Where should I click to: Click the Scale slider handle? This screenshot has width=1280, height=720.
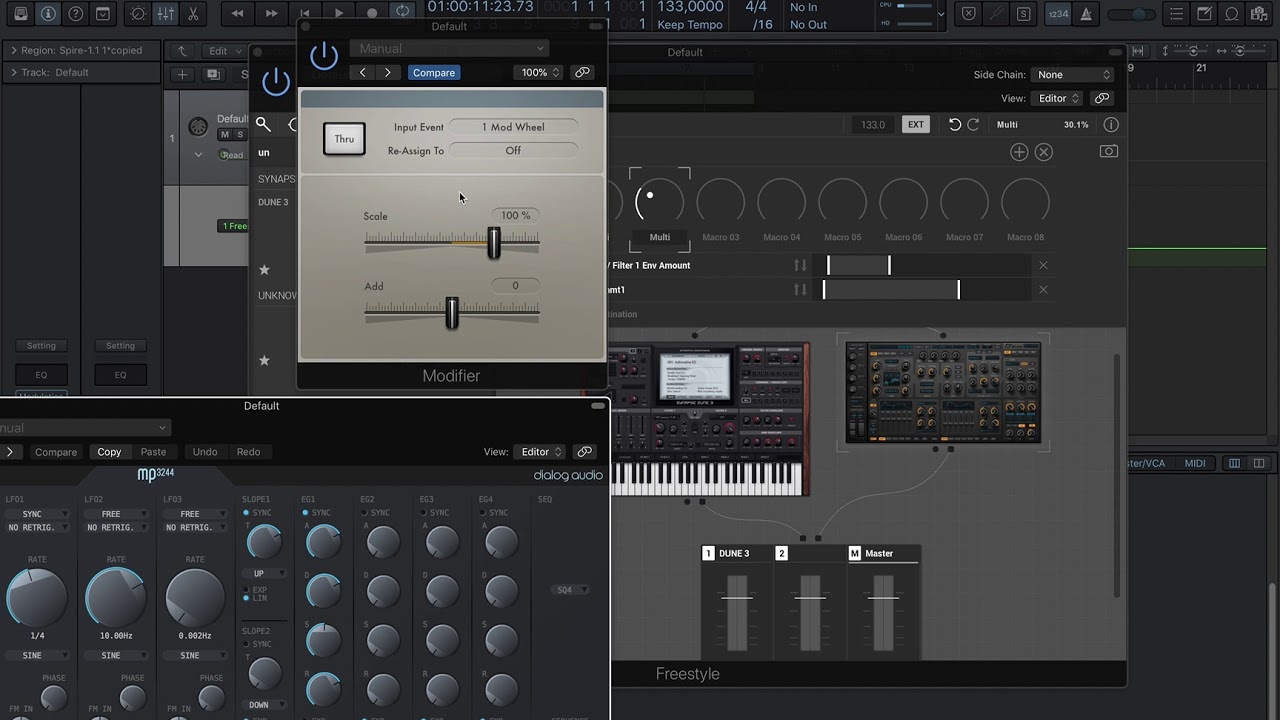click(493, 242)
